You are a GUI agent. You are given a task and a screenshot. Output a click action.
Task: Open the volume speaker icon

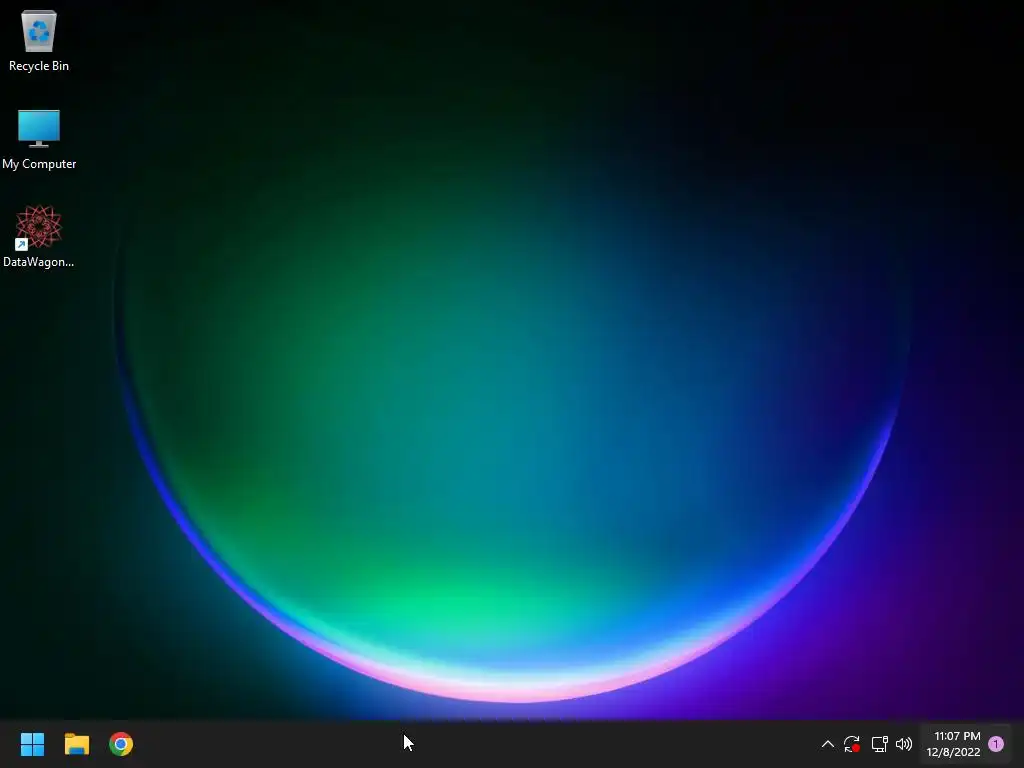904,744
